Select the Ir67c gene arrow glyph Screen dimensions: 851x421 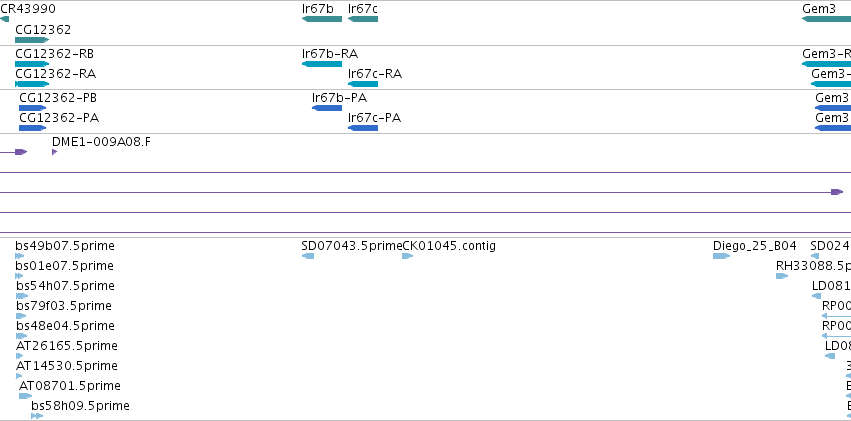point(363,19)
